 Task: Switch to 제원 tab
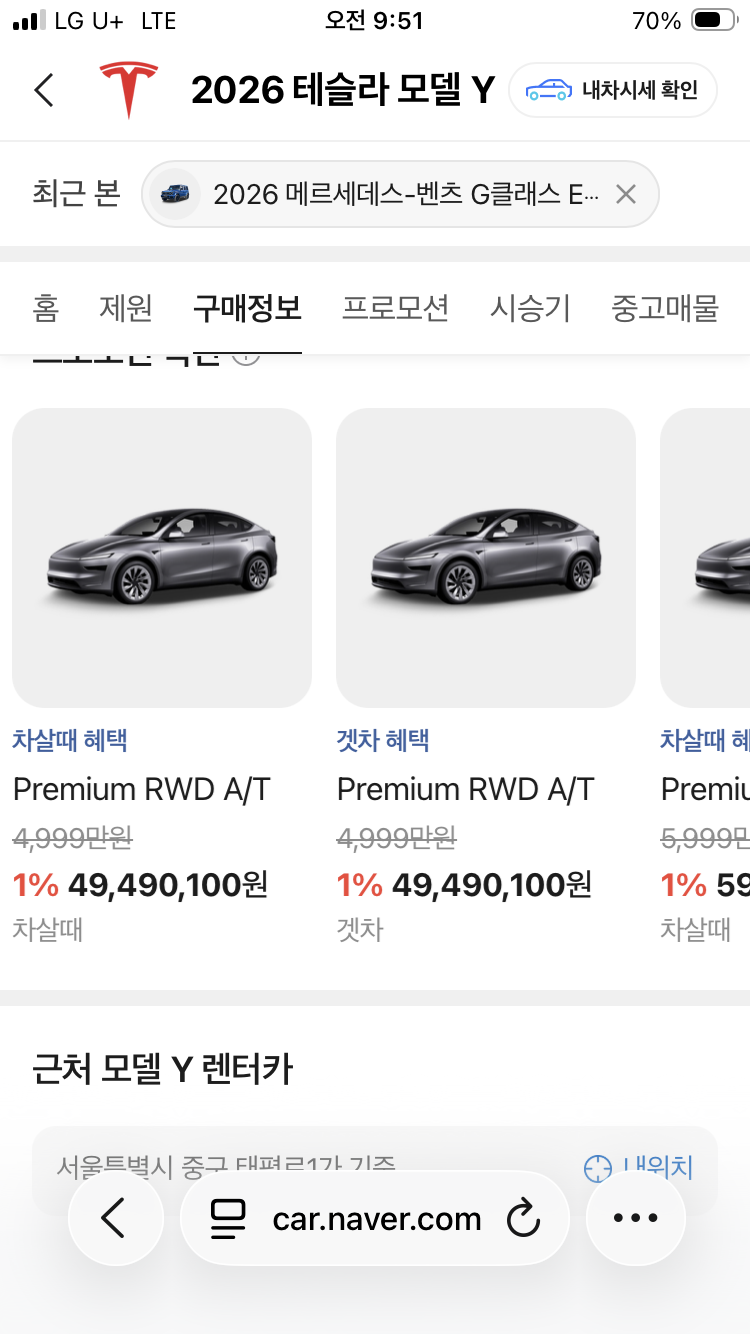126,308
